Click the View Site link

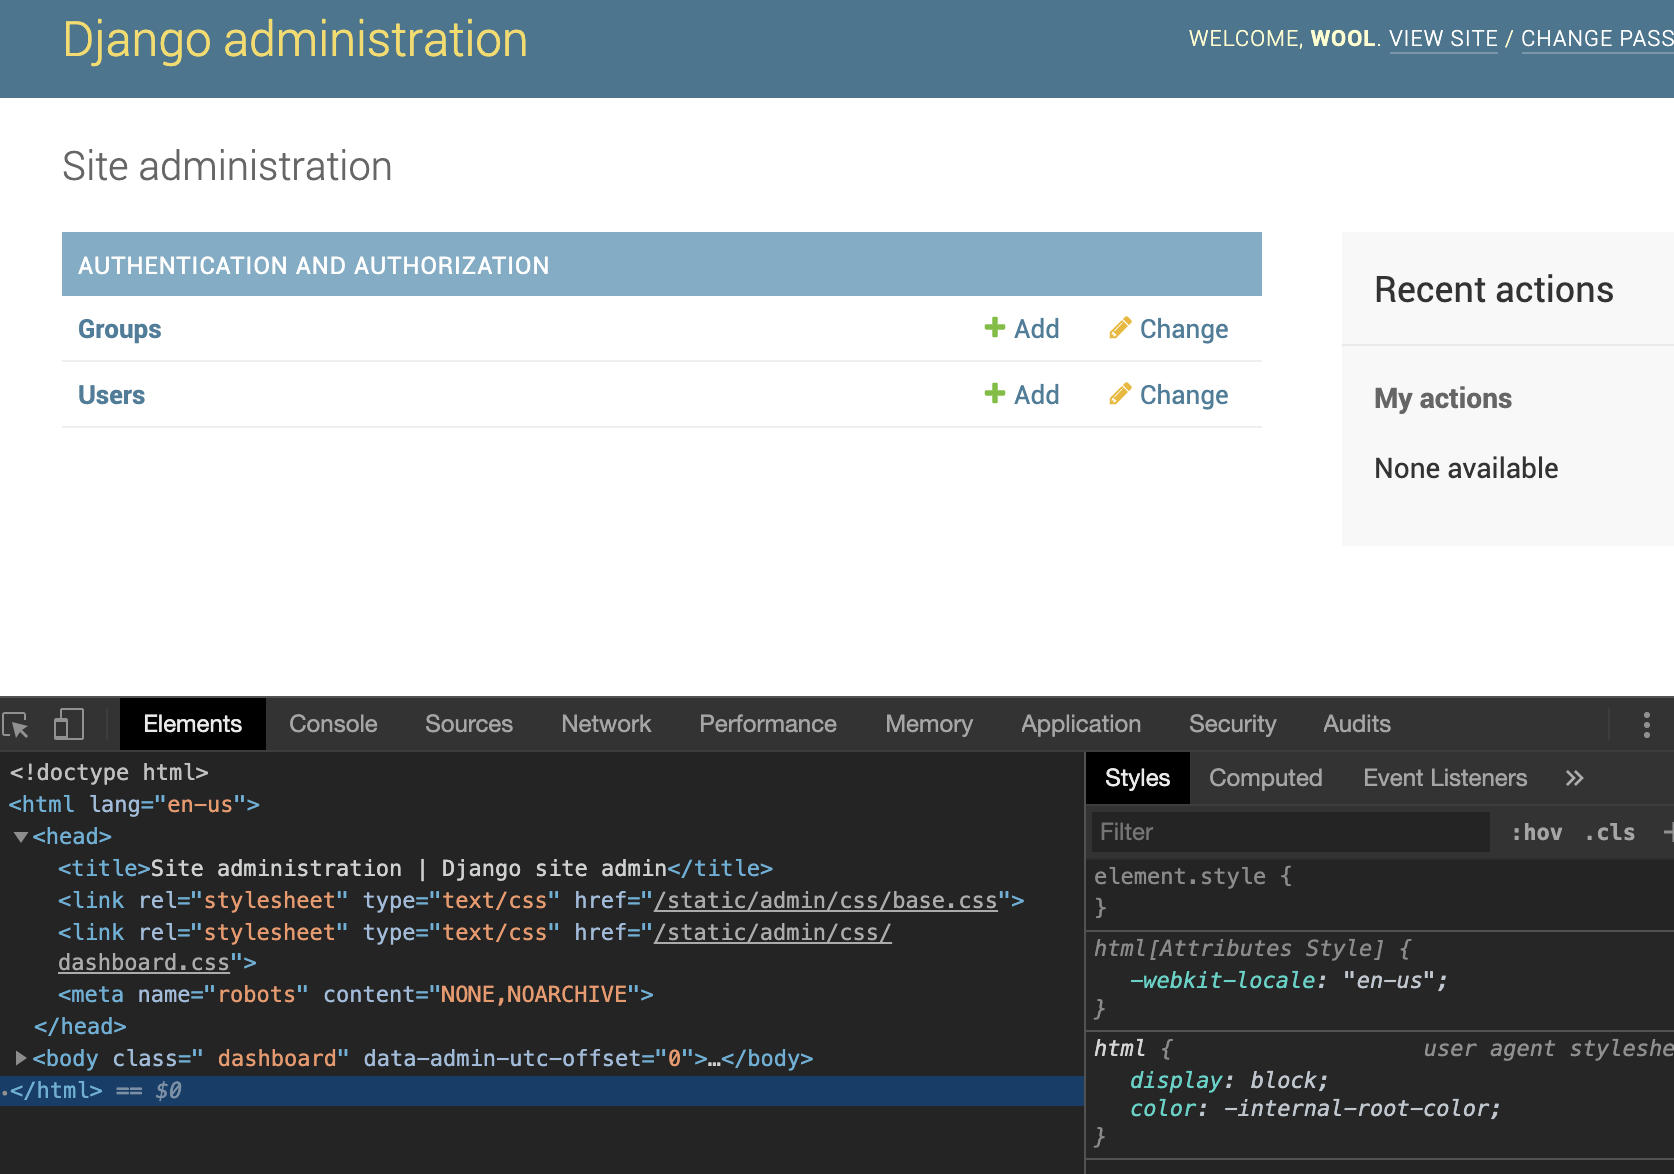tap(1443, 39)
